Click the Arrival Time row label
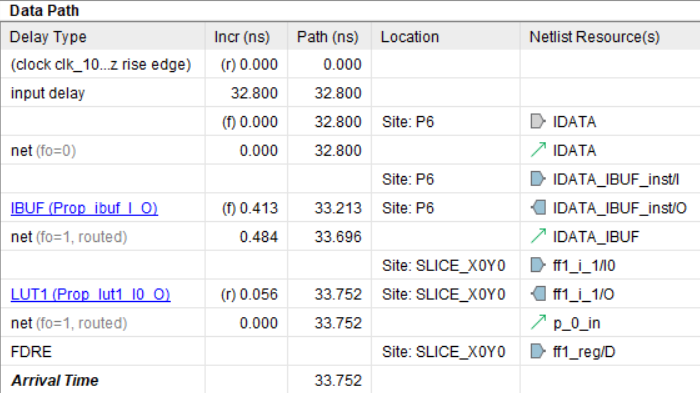The image size is (700, 393). (x=55, y=380)
